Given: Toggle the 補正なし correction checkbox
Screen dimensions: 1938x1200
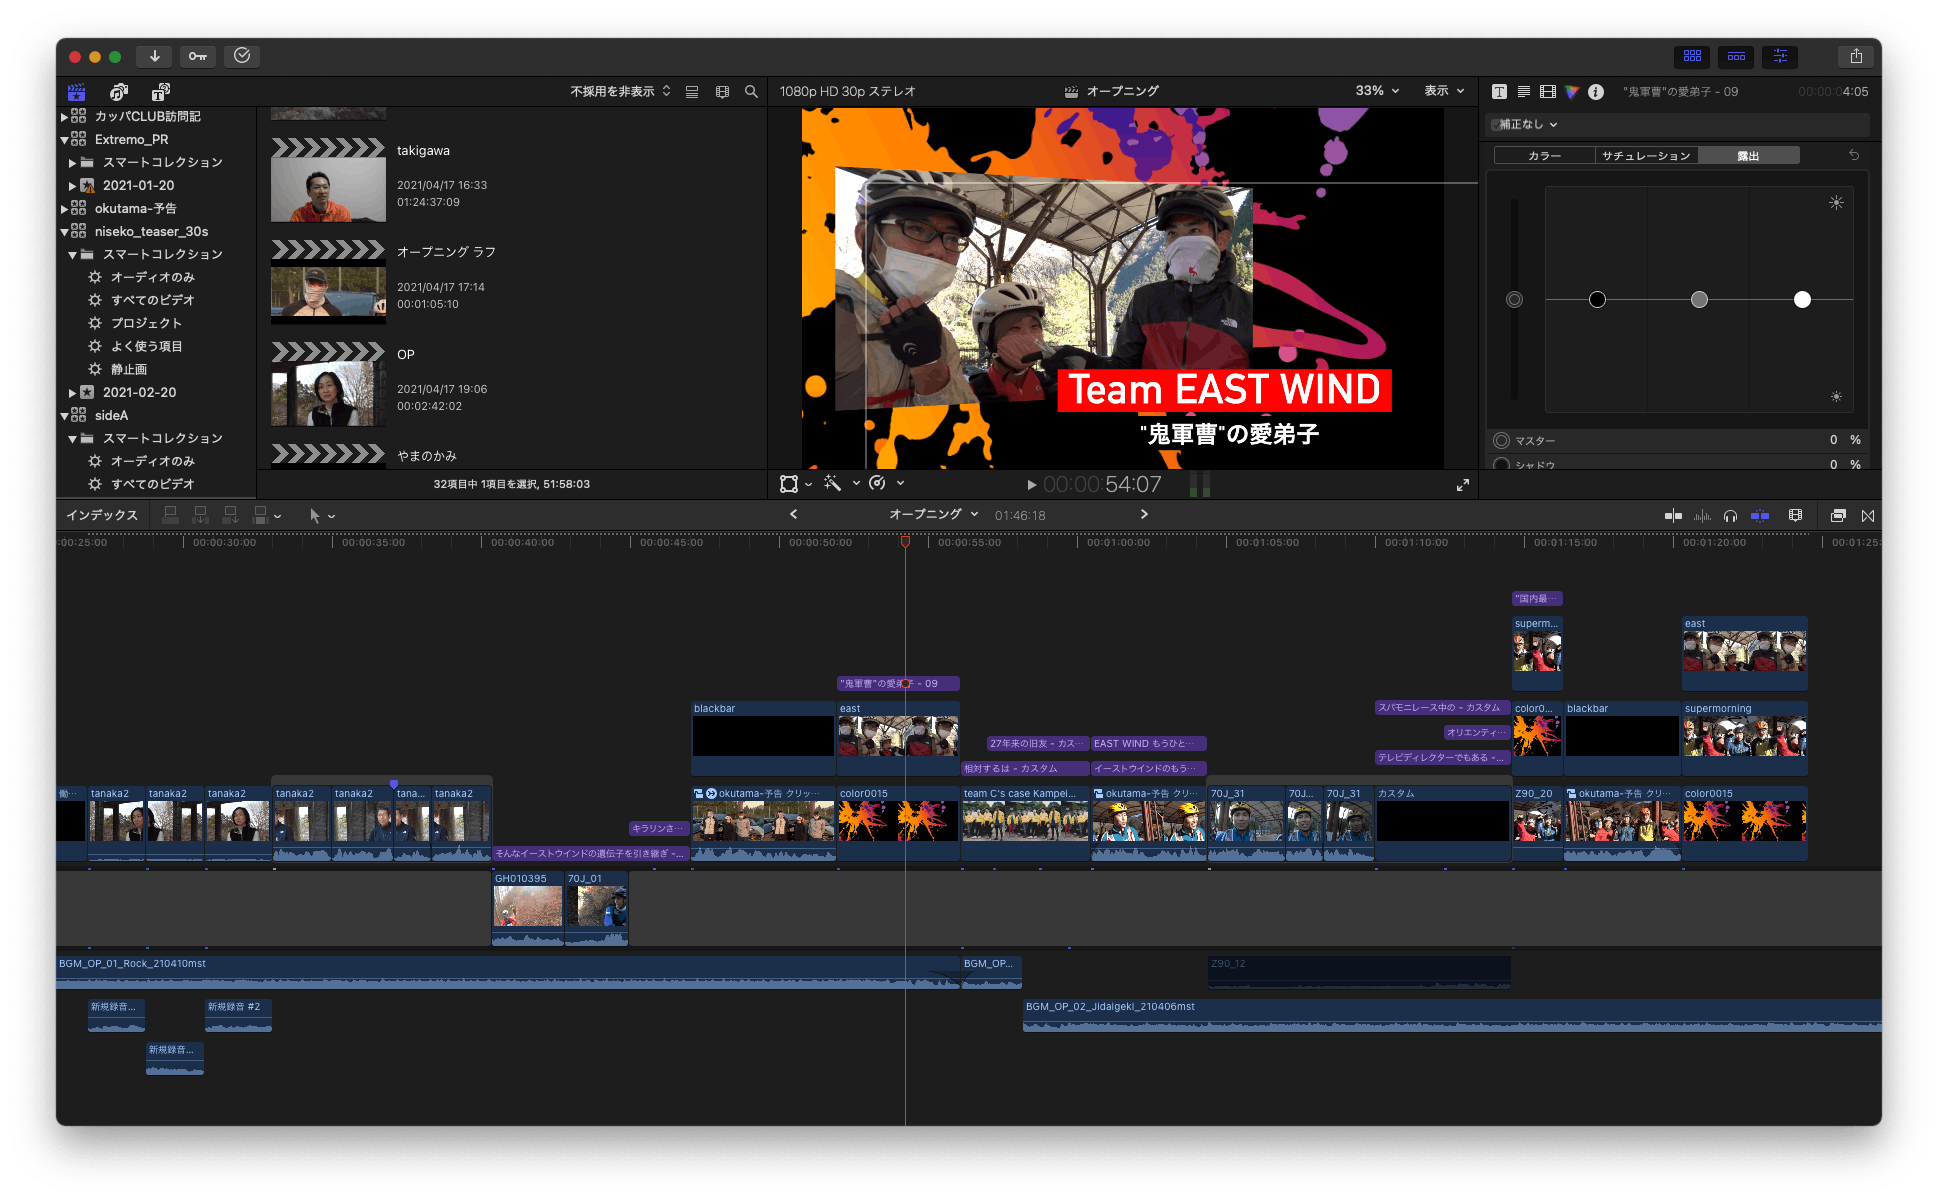Looking at the screenshot, I should pos(1497,125).
